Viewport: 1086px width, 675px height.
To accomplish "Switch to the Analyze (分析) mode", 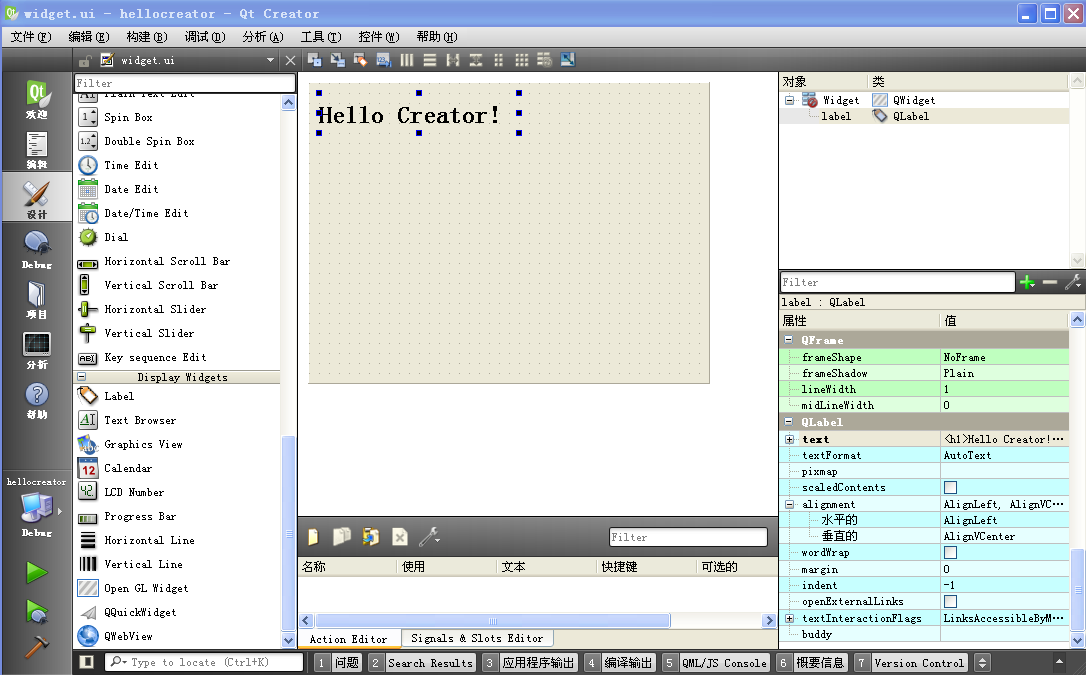I will (37, 350).
